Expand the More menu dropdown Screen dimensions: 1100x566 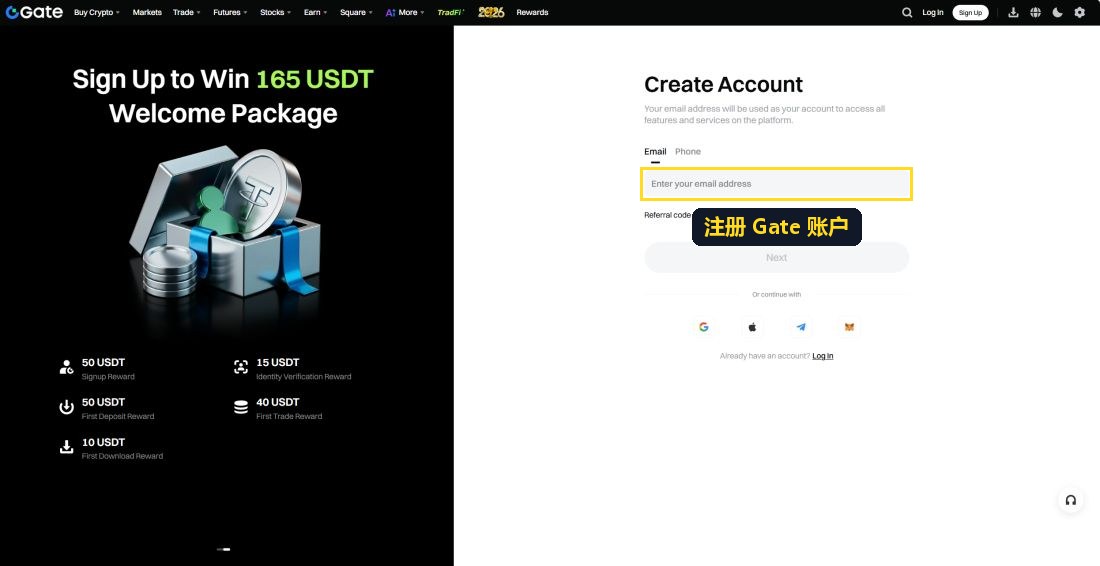pos(405,13)
